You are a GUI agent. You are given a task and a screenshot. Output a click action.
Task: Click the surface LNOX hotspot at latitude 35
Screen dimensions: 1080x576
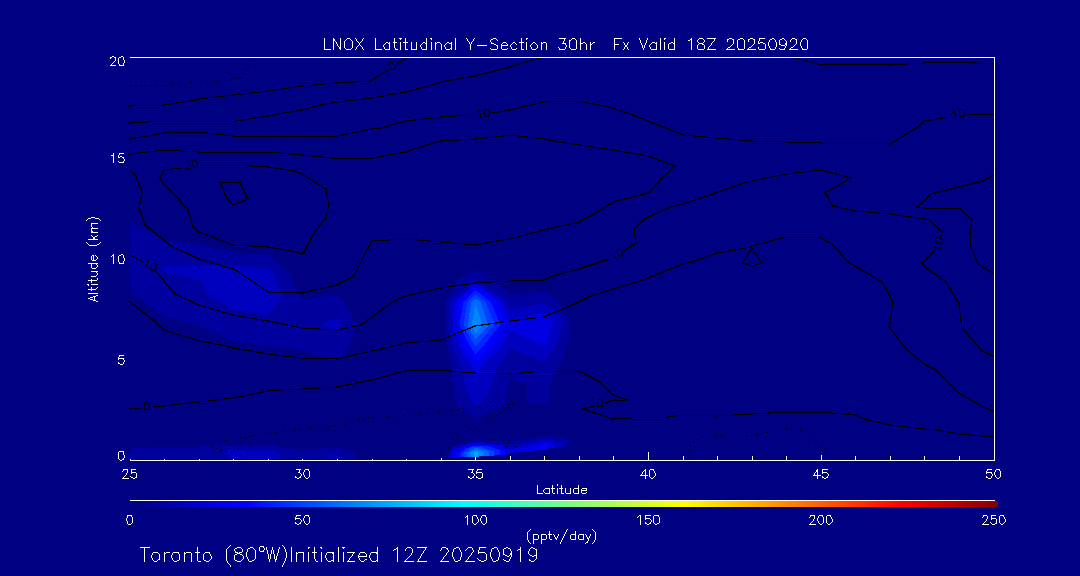477,452
